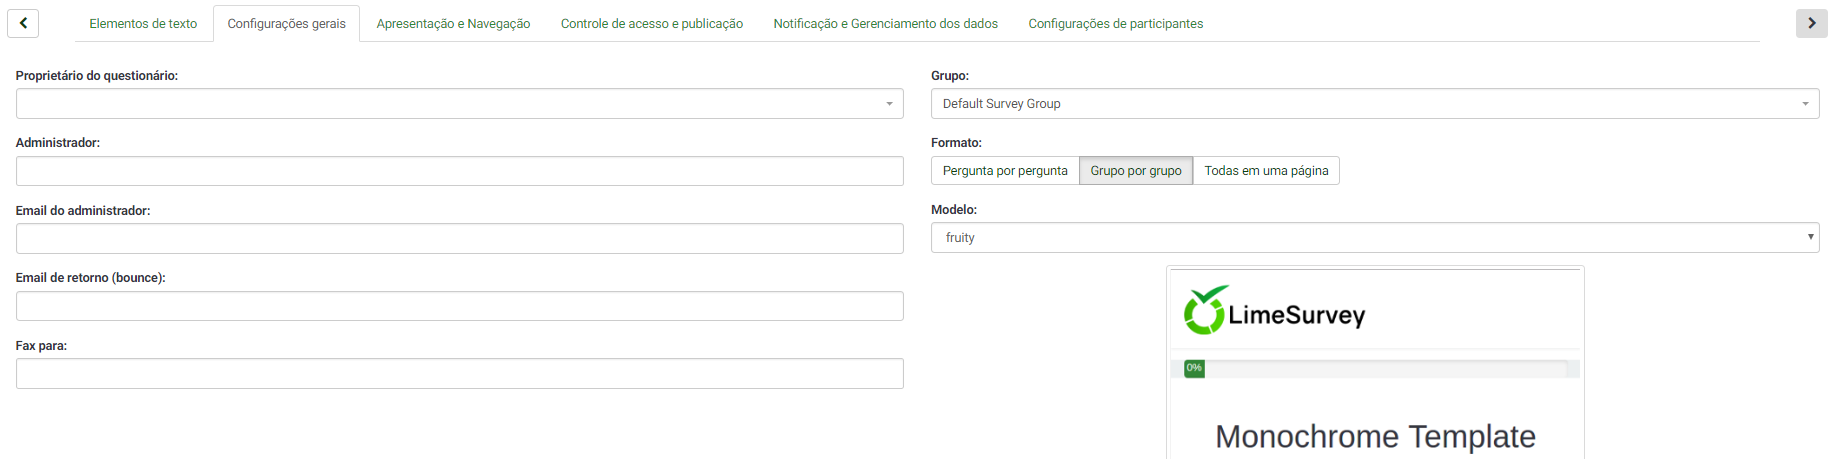Open Apresentação e Navegação tab
Screen dimensions: 1838x459
[453, 24]
